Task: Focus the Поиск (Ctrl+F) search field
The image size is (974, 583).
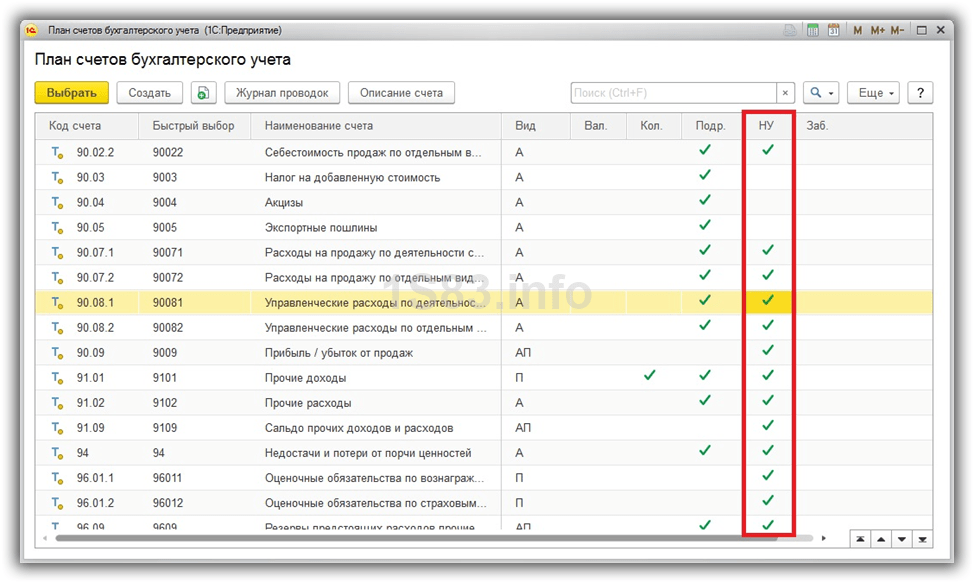Action: point(673,93)
